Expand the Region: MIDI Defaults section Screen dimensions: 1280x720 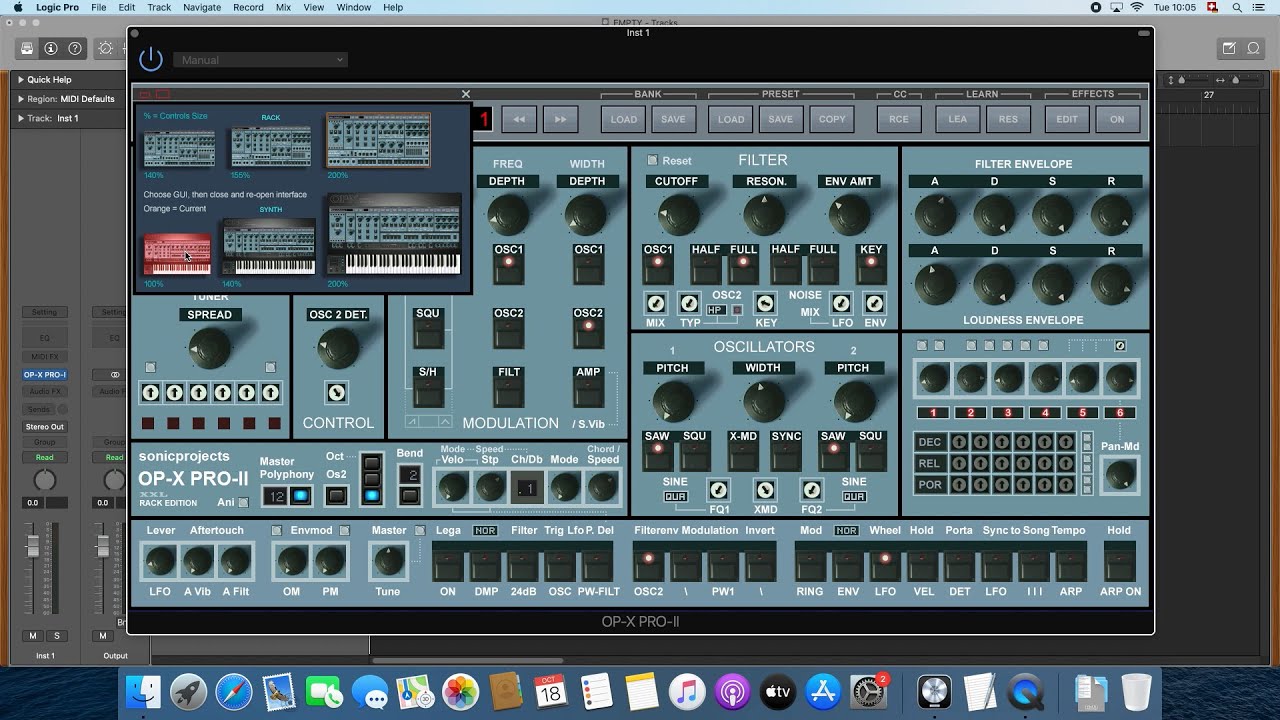21,99
